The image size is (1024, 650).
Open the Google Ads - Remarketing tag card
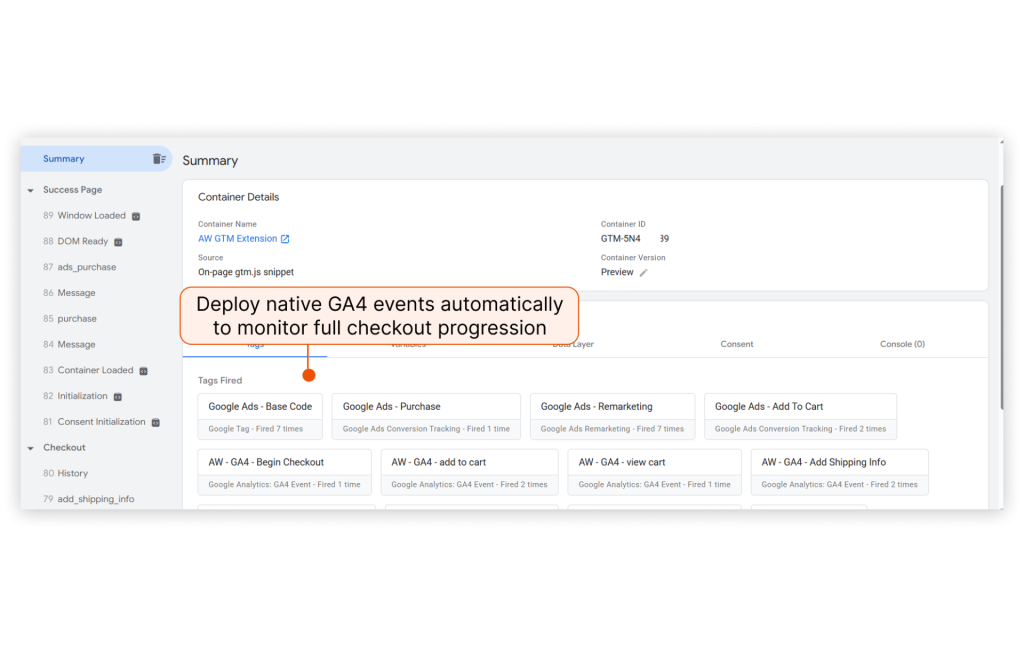(x=612, y=416)
